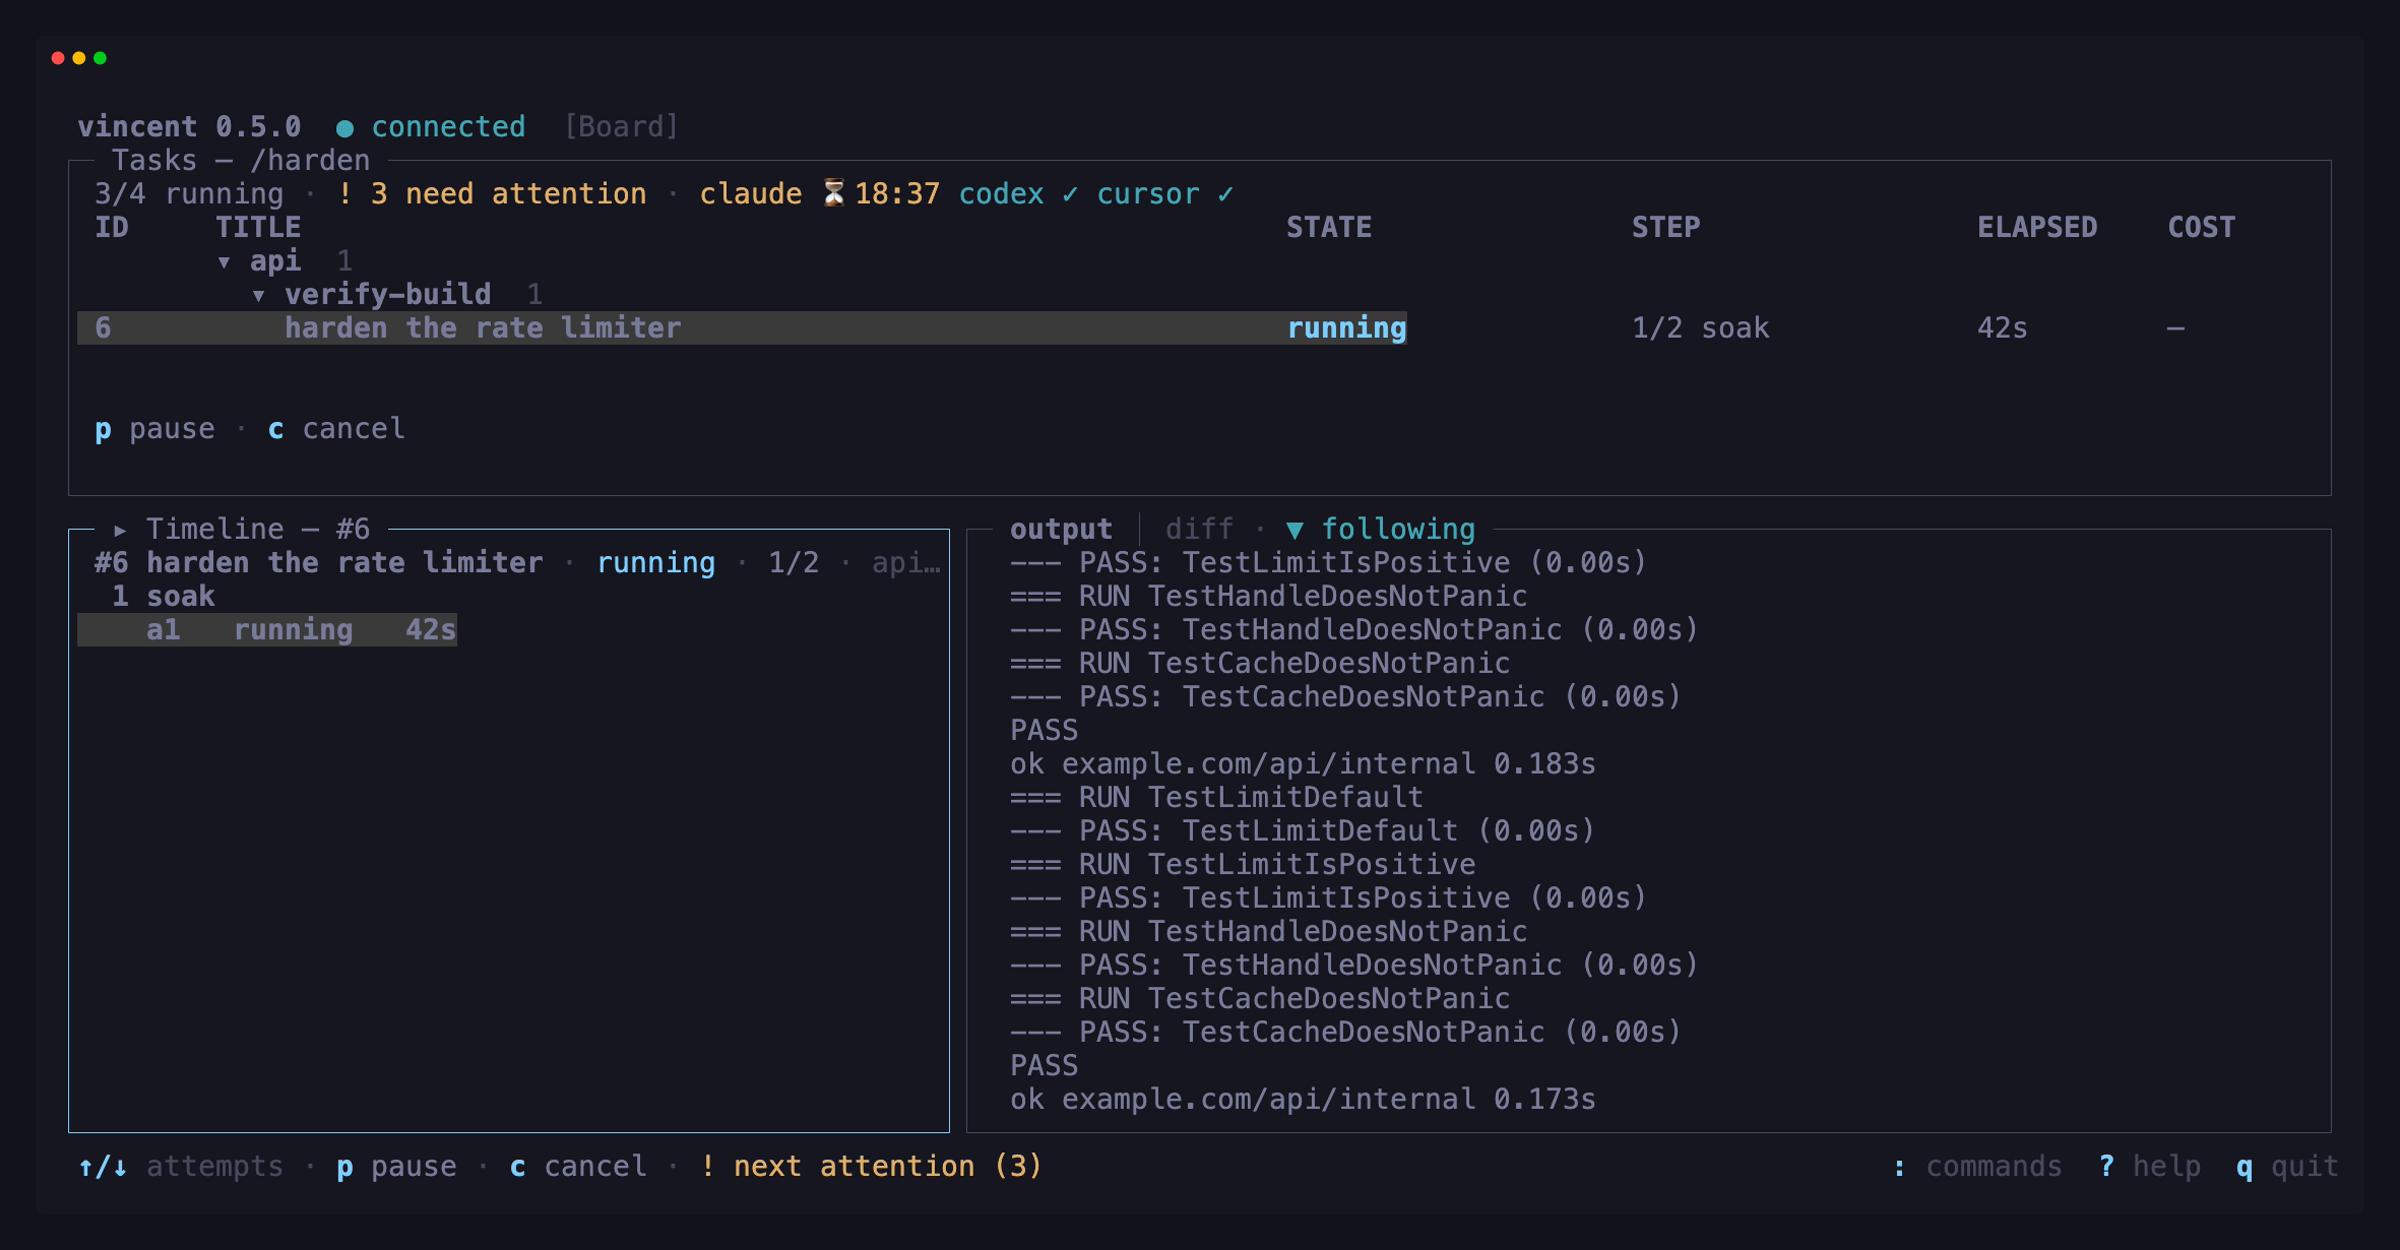Click the 18:37 timer value
2400x1250 pixels.
pos(897,194)
